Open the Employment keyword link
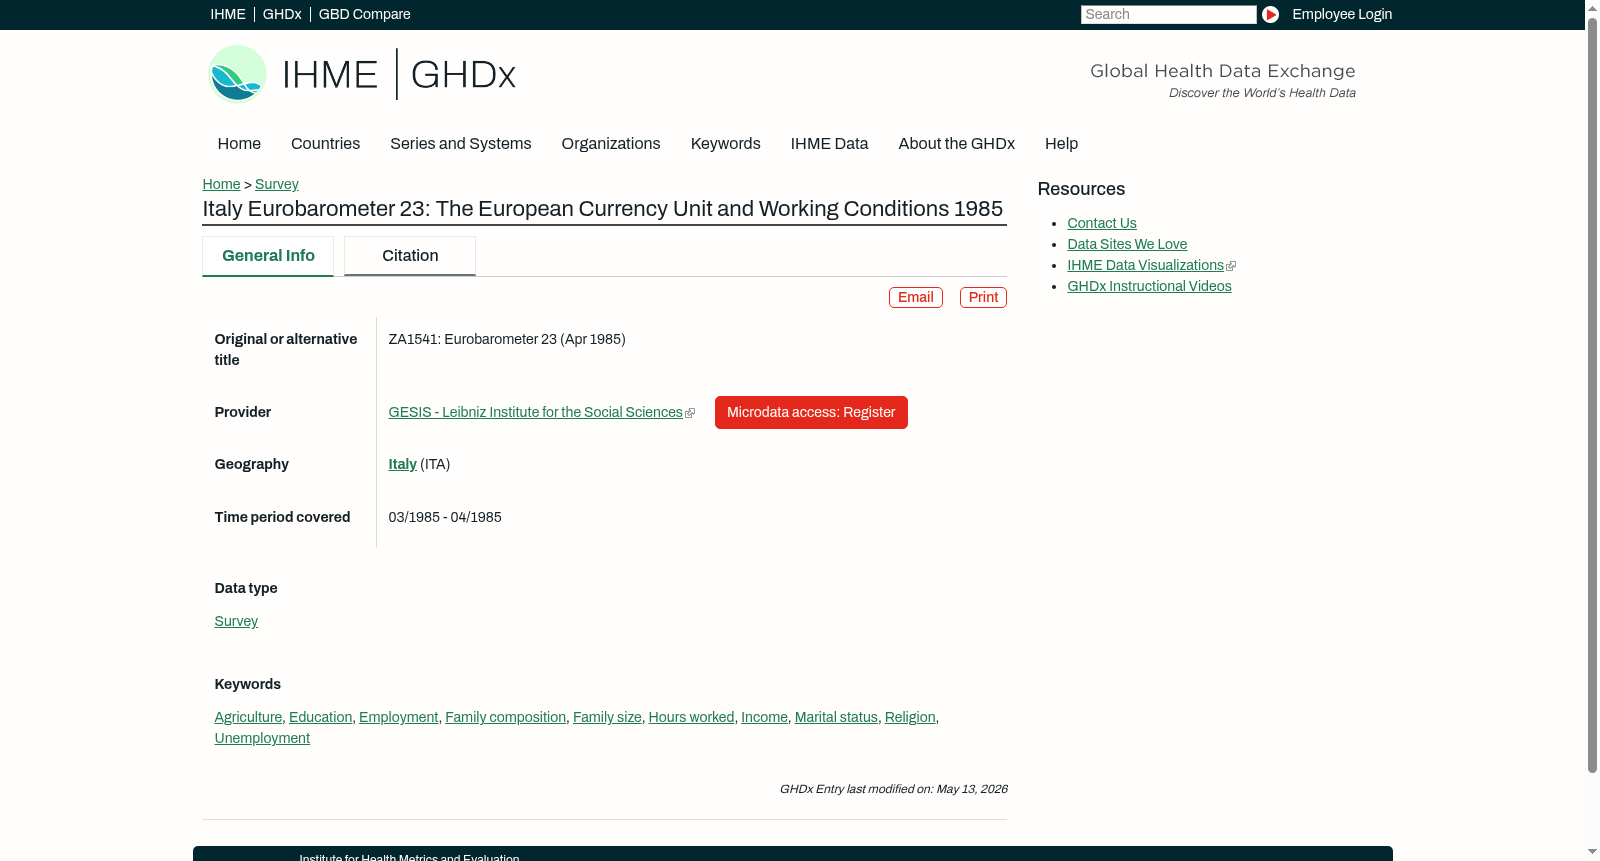The width and height of the screenshot is (1600, 861). click(398, 717)
